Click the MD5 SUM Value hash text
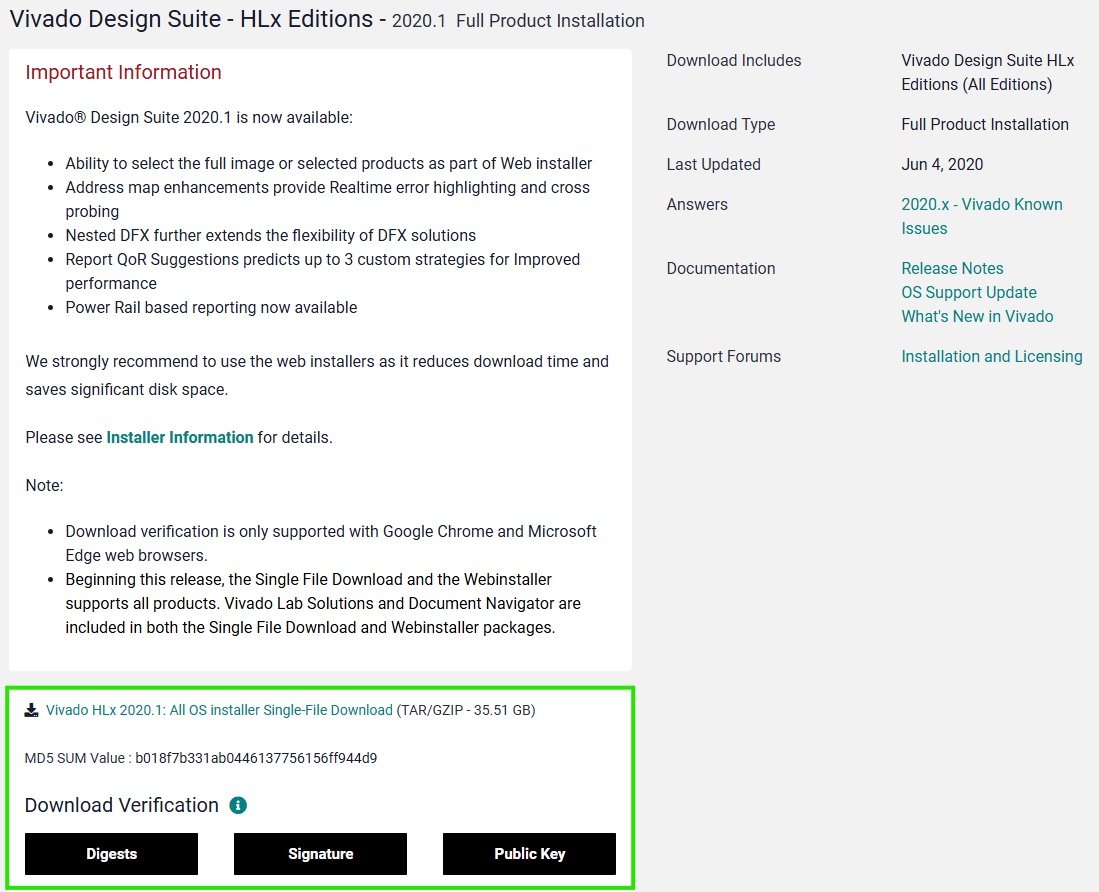Viewport: 1099px width, 892px height. pos(256,757)
